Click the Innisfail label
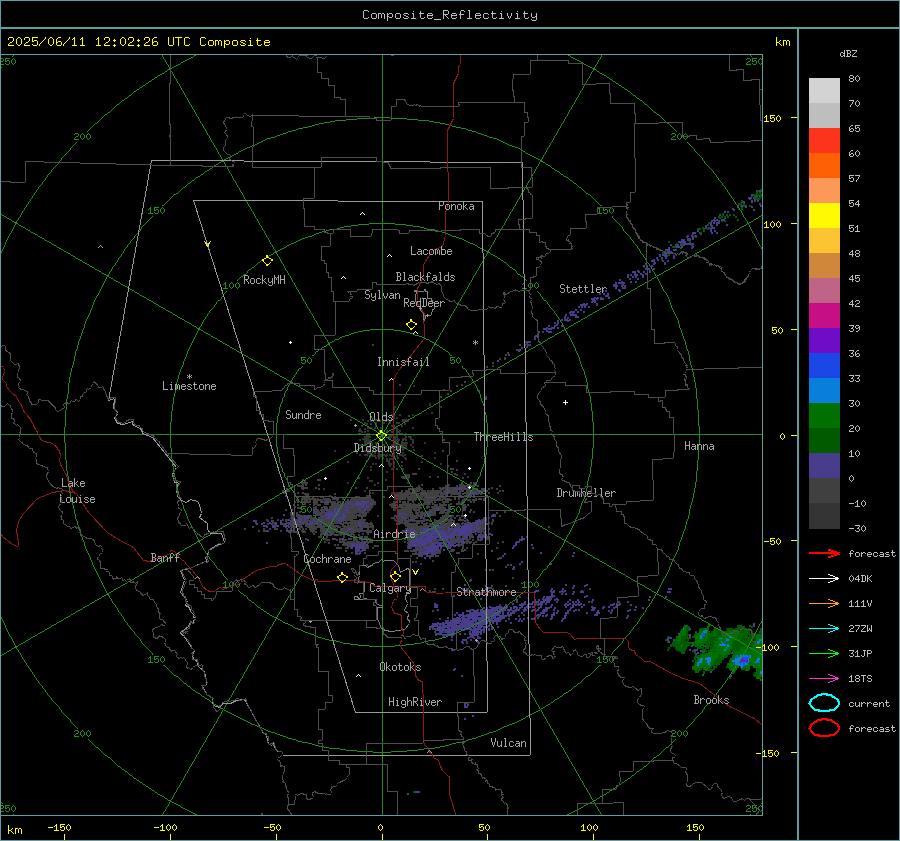 coord(403,362)
